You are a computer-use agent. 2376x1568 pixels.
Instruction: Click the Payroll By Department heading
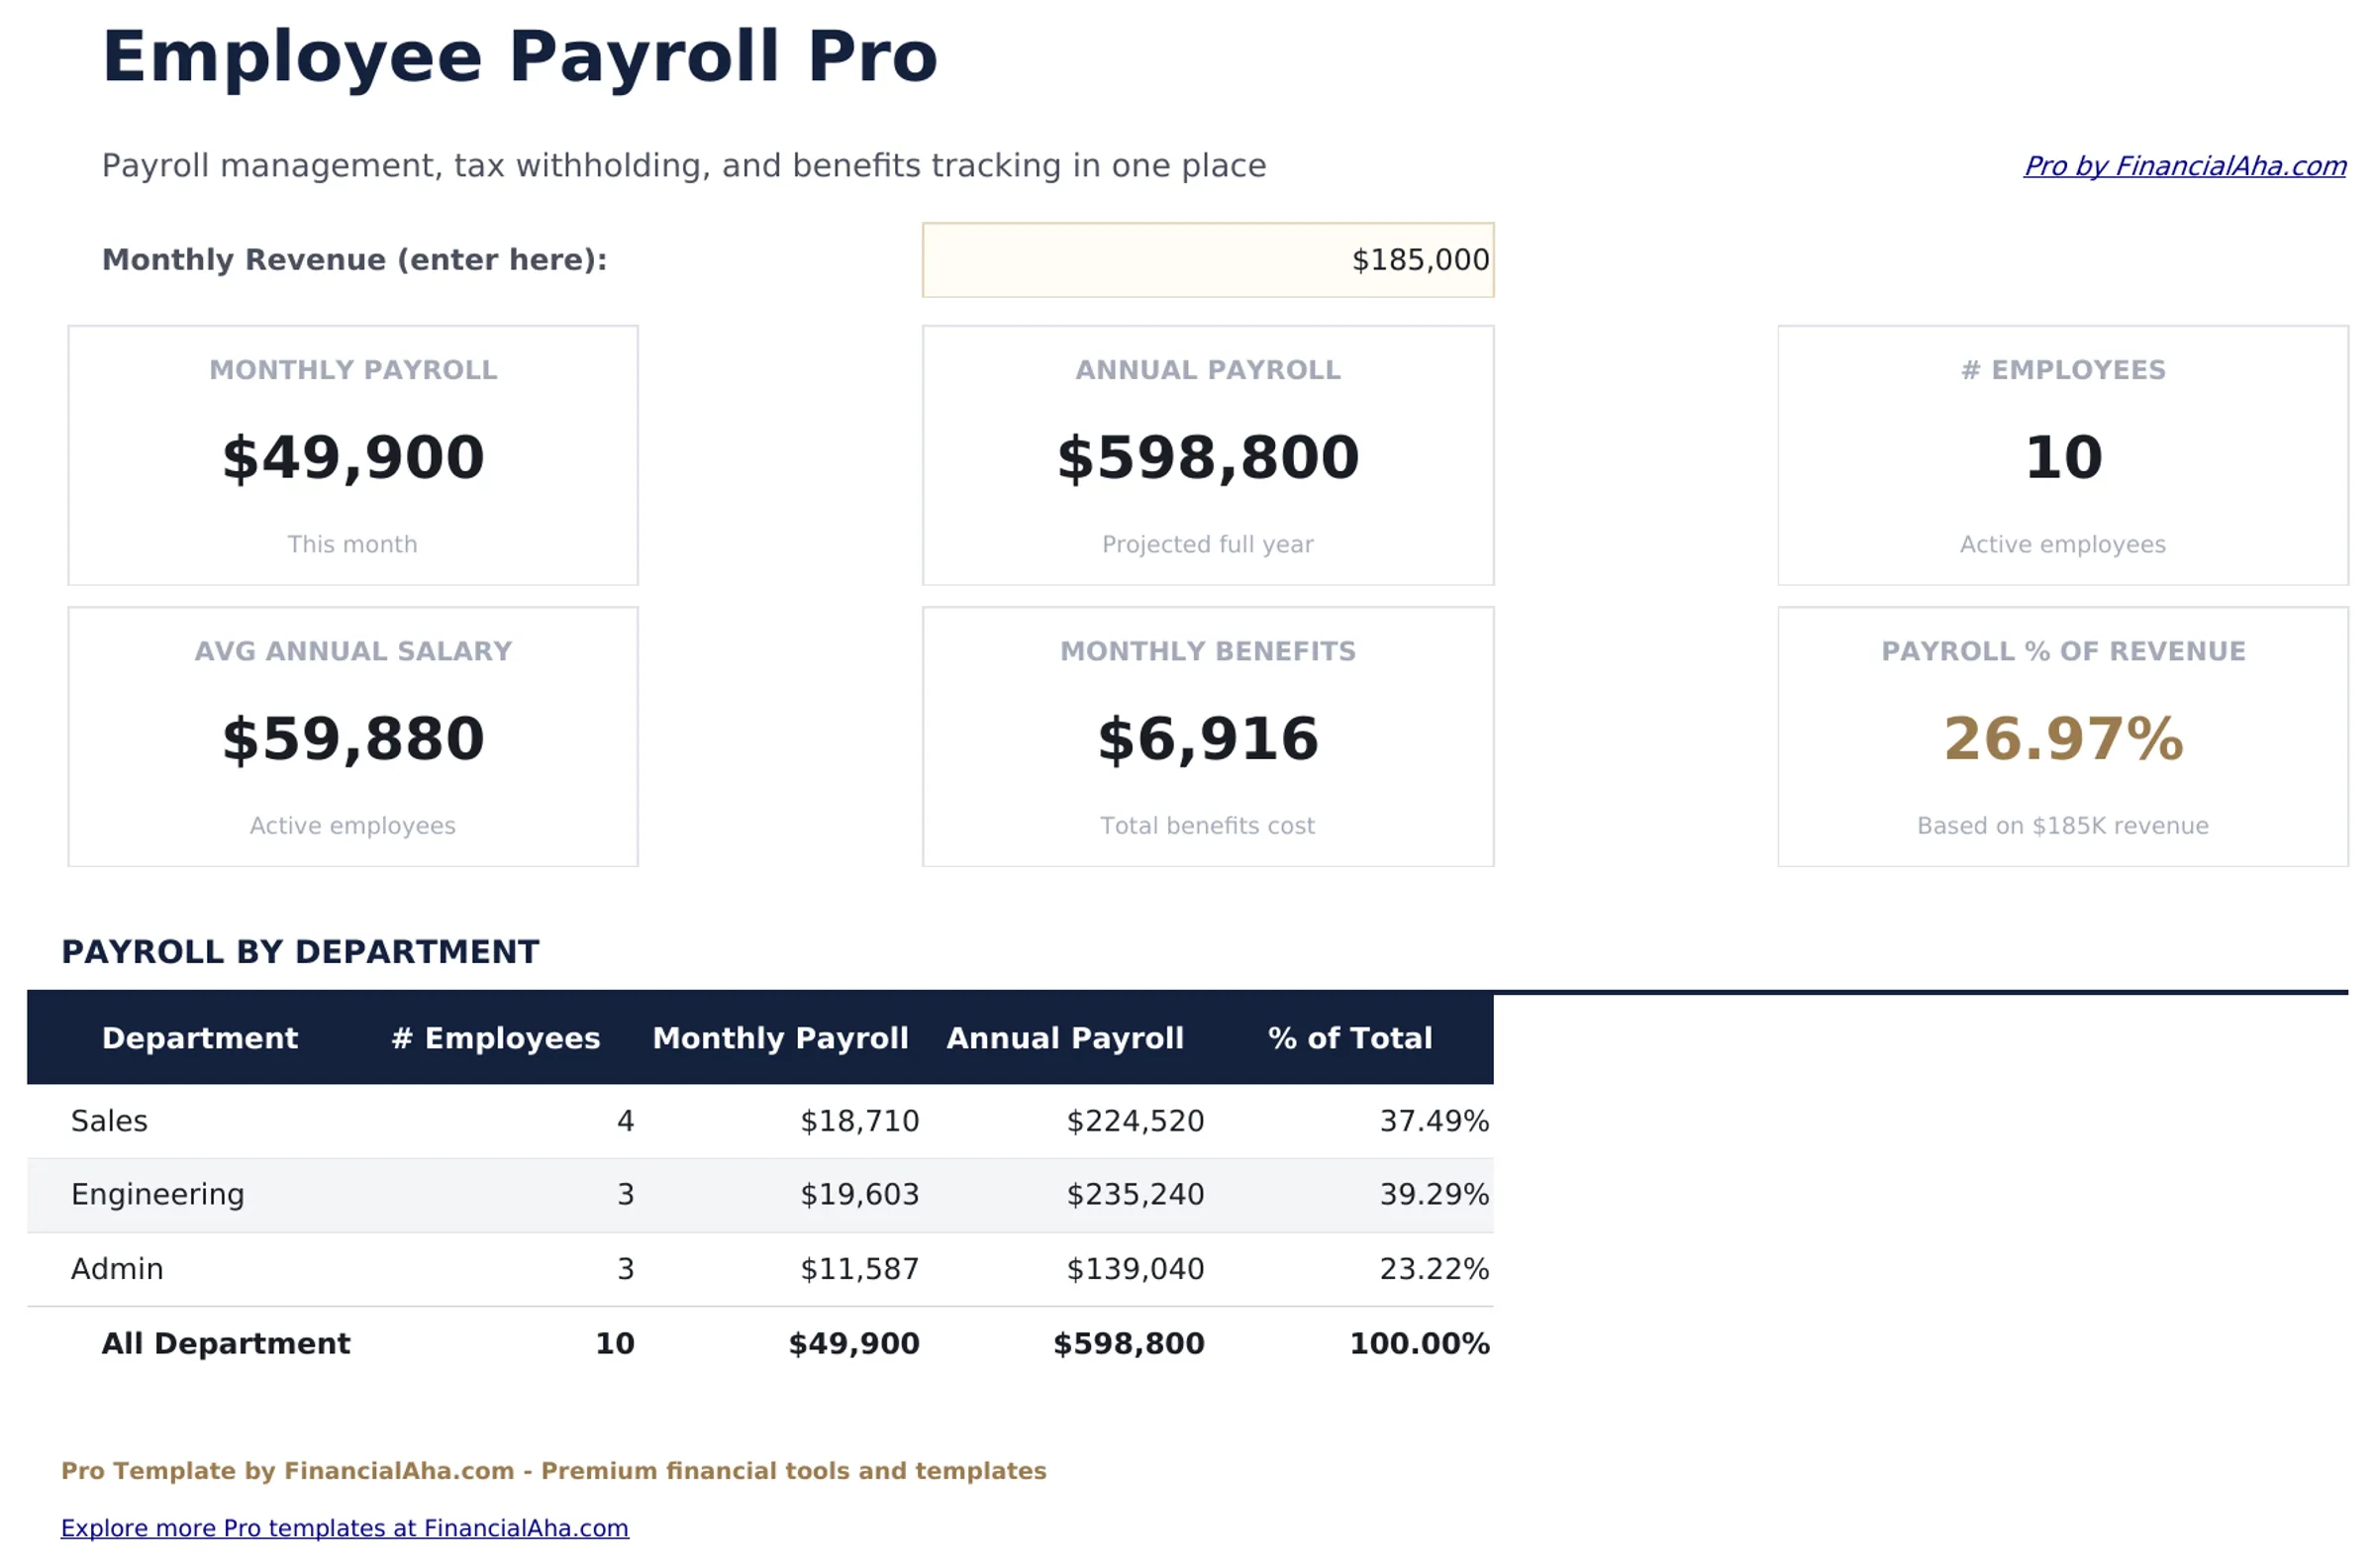tap(301, 951)
